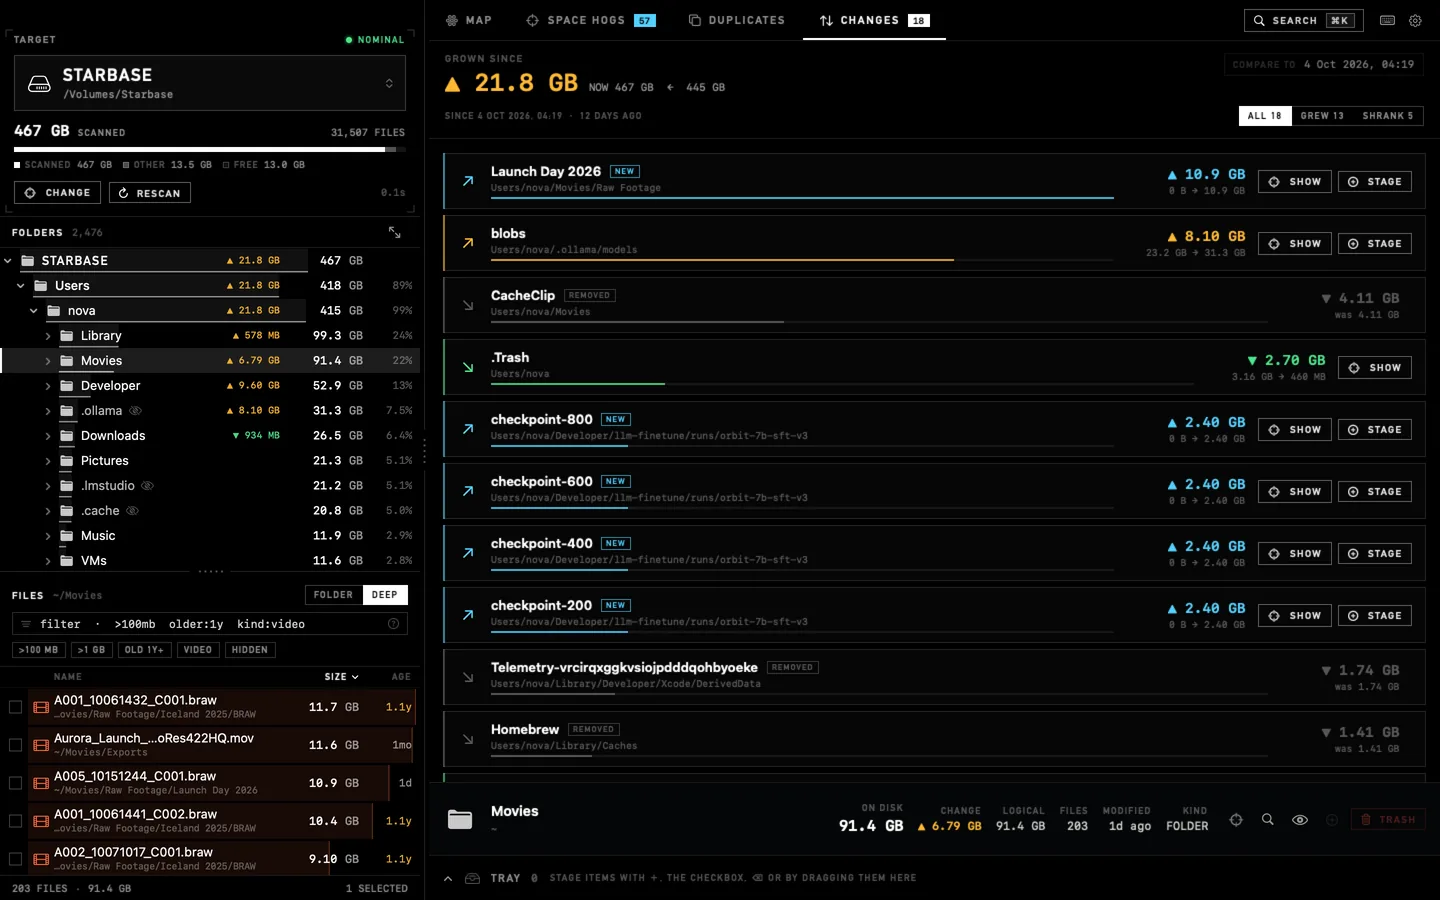1440x900 pixels.
Task: Toggle hidden eye icon next to .lmstudio
Action: (x=147, y=486)
